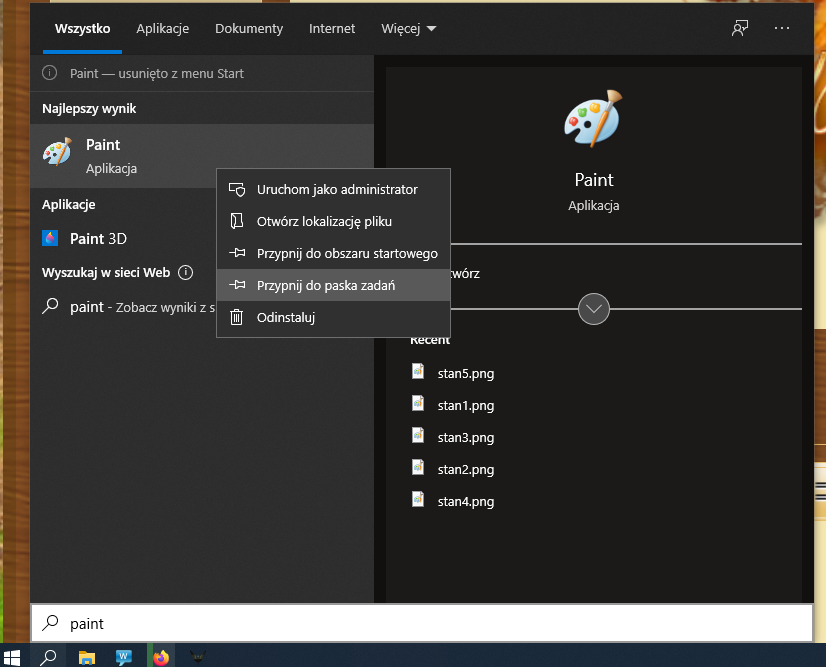Image resolution: width=826 pixels, height=667 pixels.
Task: Click the taskbar search magnifier icon
Action: click(48, 657)
